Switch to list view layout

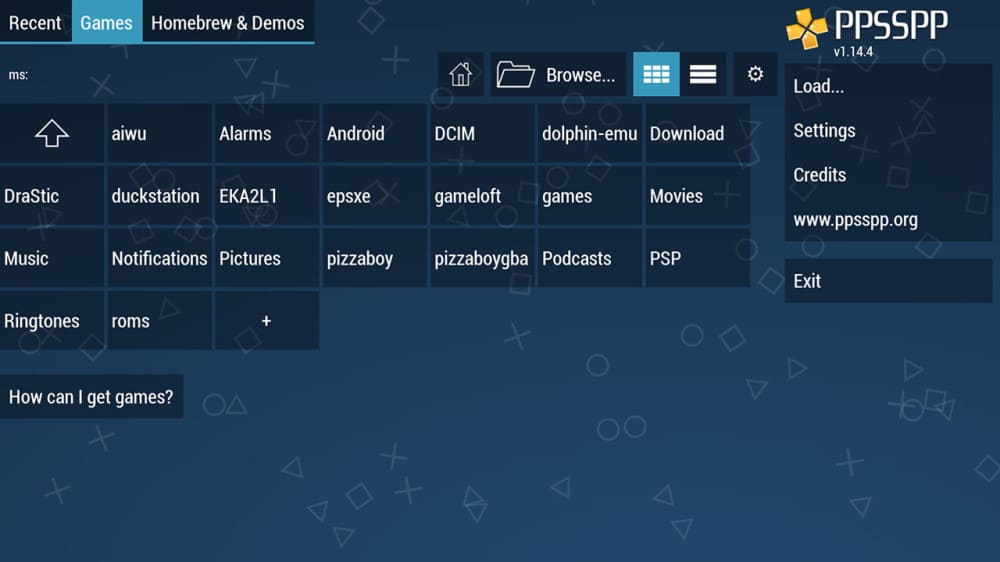[703, 75]
